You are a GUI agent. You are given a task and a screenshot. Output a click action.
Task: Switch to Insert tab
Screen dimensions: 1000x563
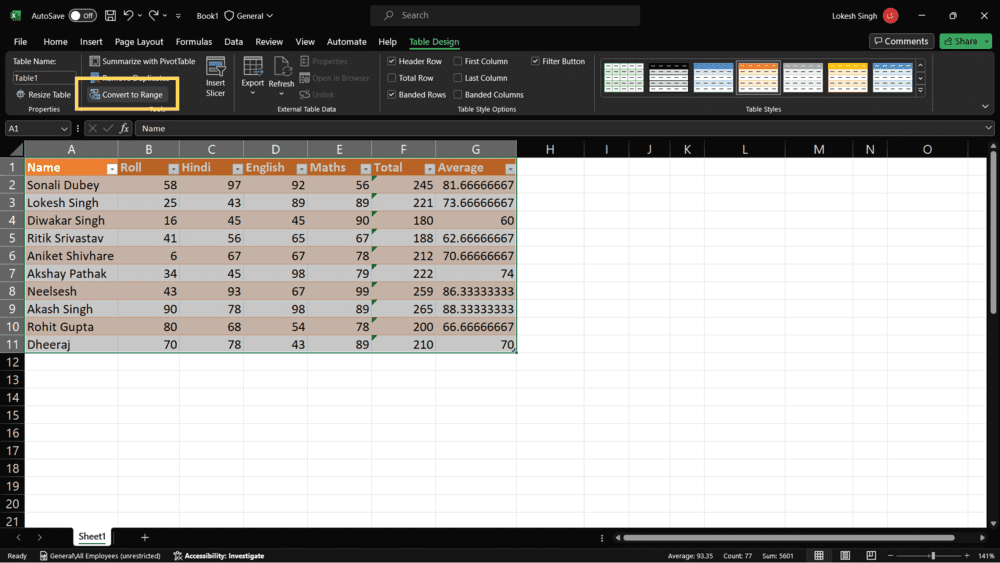[91, 41]
